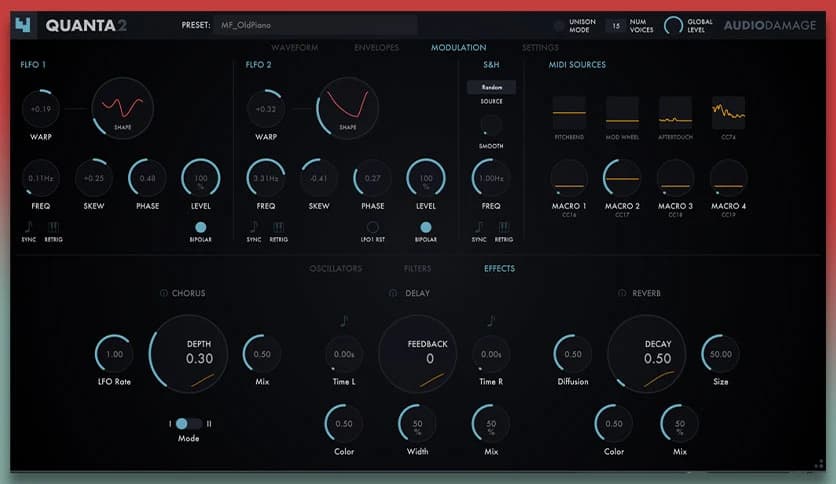
Task: Toggle FLFO 1 retrig keyboard icon
Action: pos(53,228)
